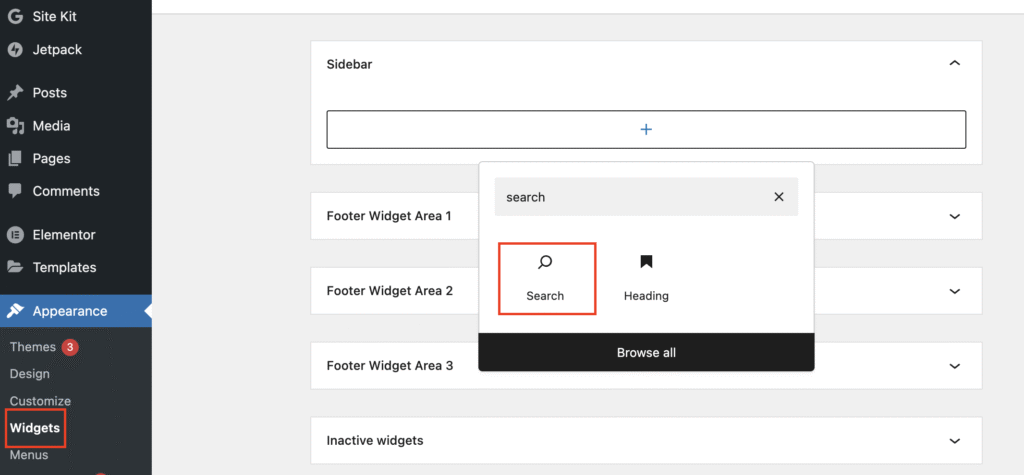
Task: Open Widgets under Appearance menu
Action: [35, 428]
